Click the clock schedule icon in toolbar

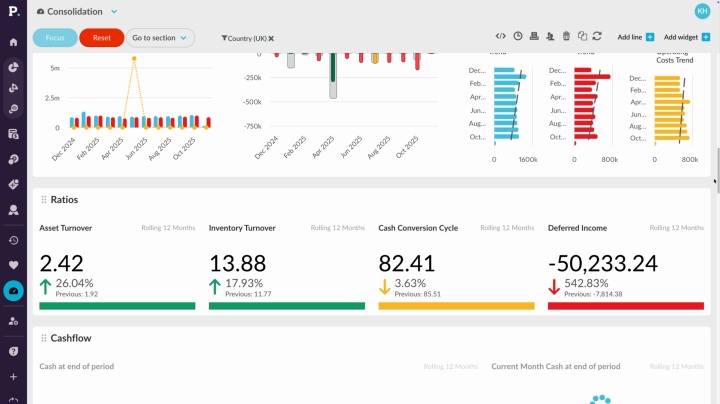pos(518,37)
